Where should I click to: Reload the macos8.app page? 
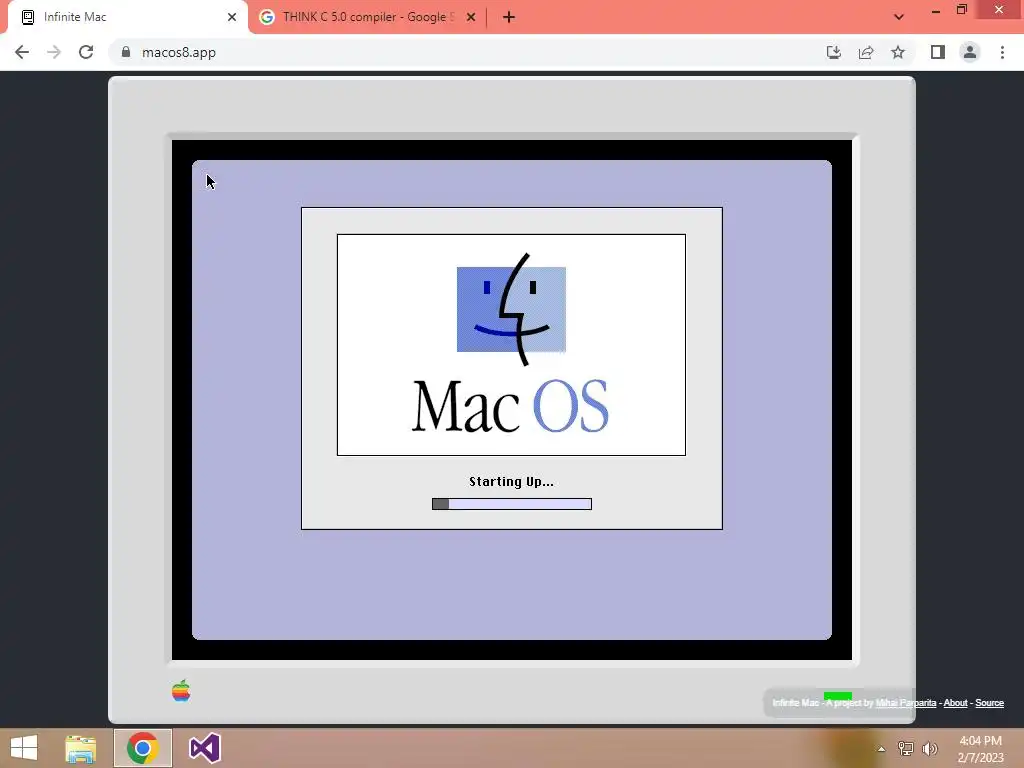click(x=86, y=52)
